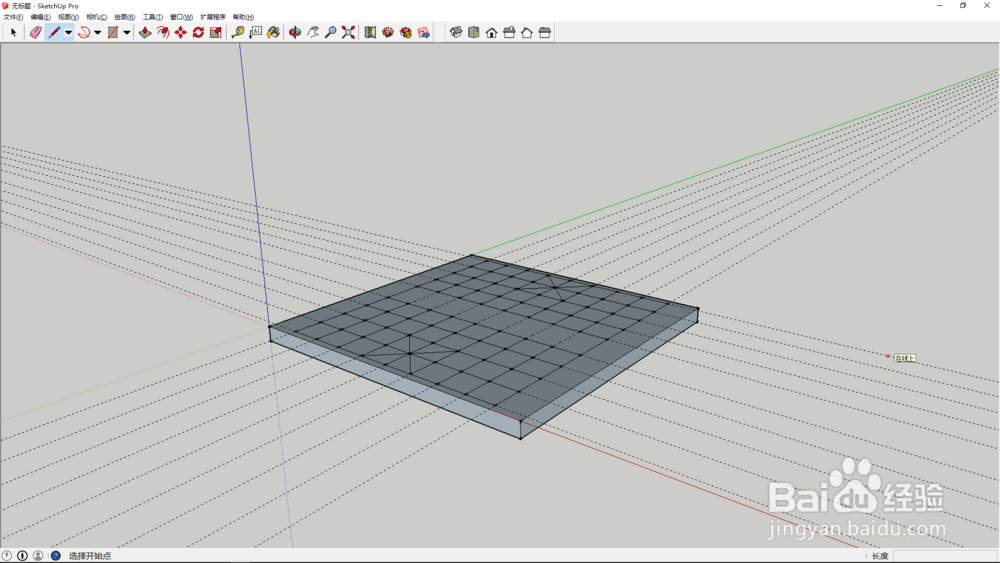Select the Push/Pull tool
The image size is (1000, 563).
[145, 33]
